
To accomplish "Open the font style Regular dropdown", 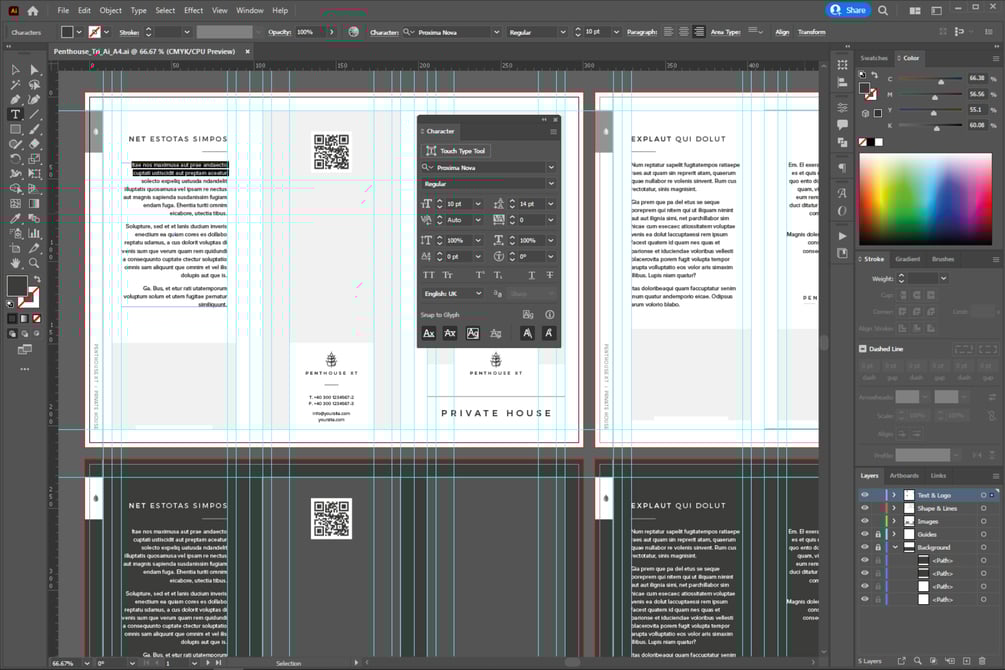I will pyautogui.click(x=488, y=183).
